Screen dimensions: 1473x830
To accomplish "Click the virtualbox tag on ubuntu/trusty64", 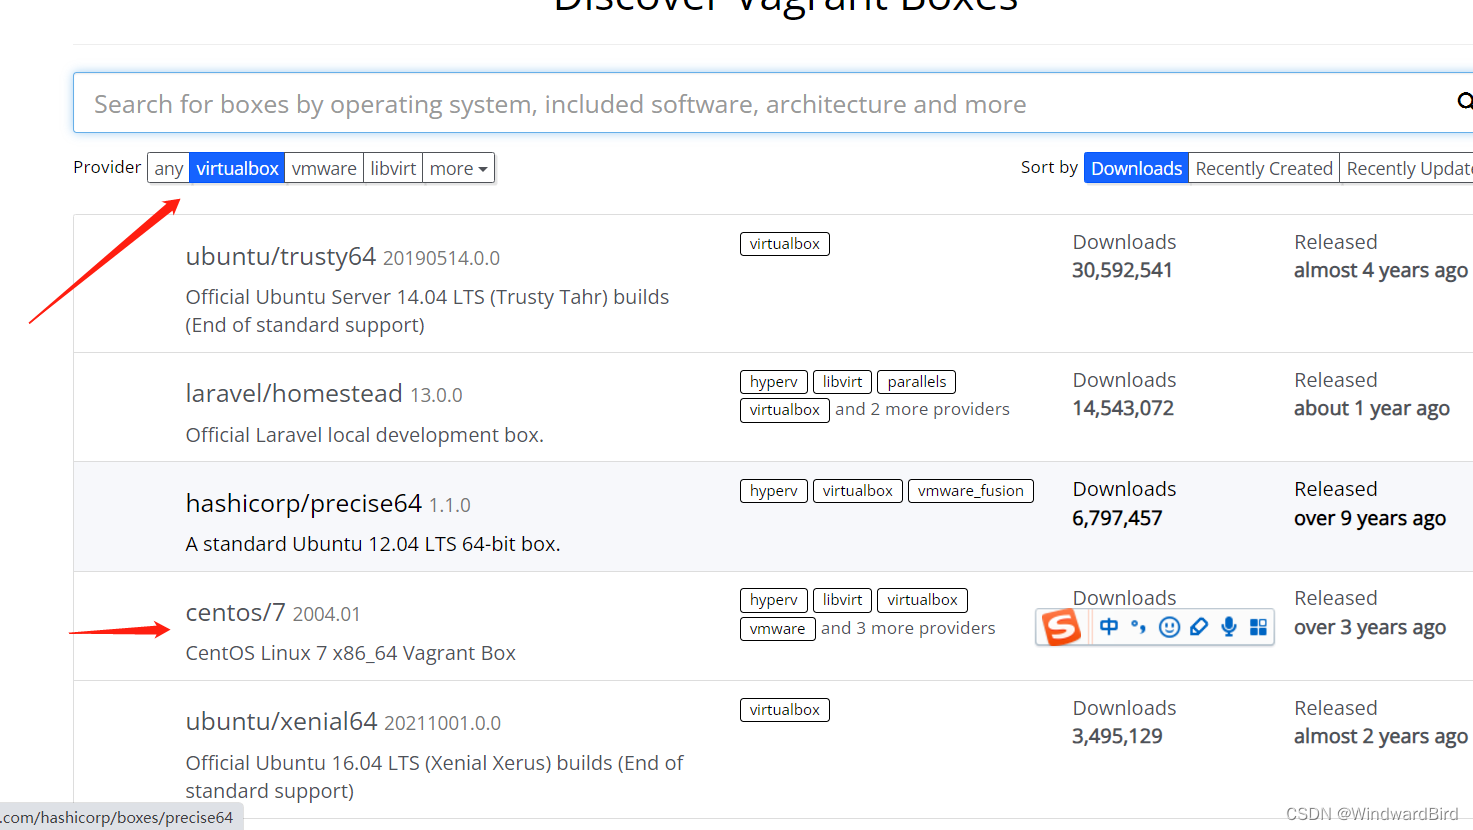I will coord(785,244).
